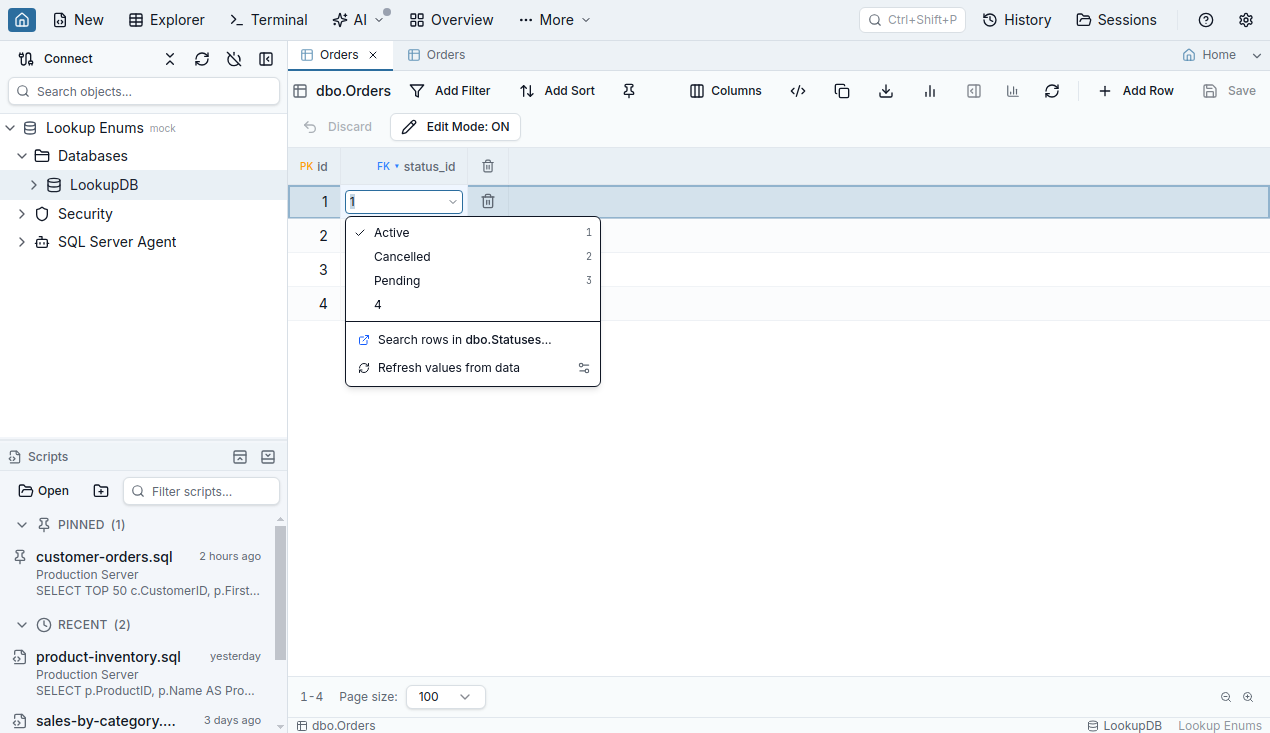Open the Settings gear icon
1270x733 pixels.
(1246, 20)
